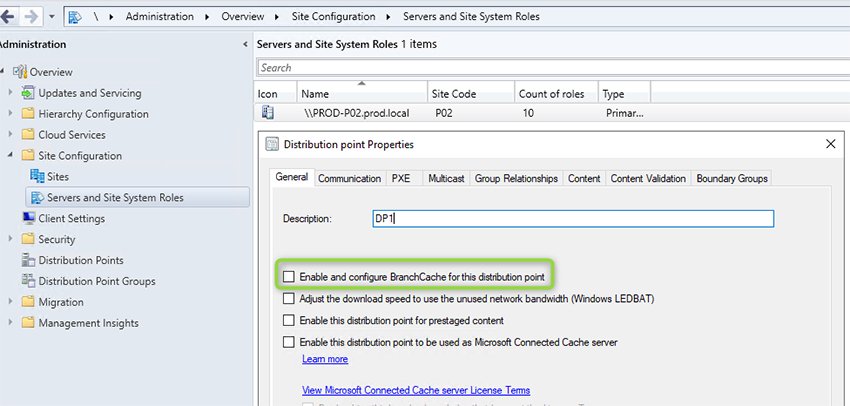The width and height of the screenshot is (850, 406).
Task: Expand the Management Insights node
Action: tap(10, 323)
